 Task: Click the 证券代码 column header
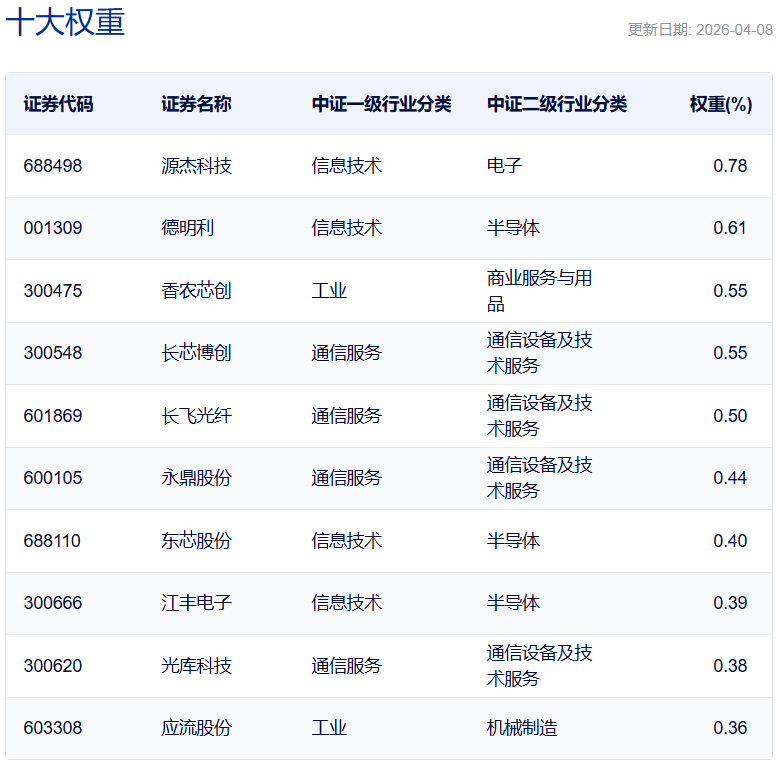(x=58, y=104)
